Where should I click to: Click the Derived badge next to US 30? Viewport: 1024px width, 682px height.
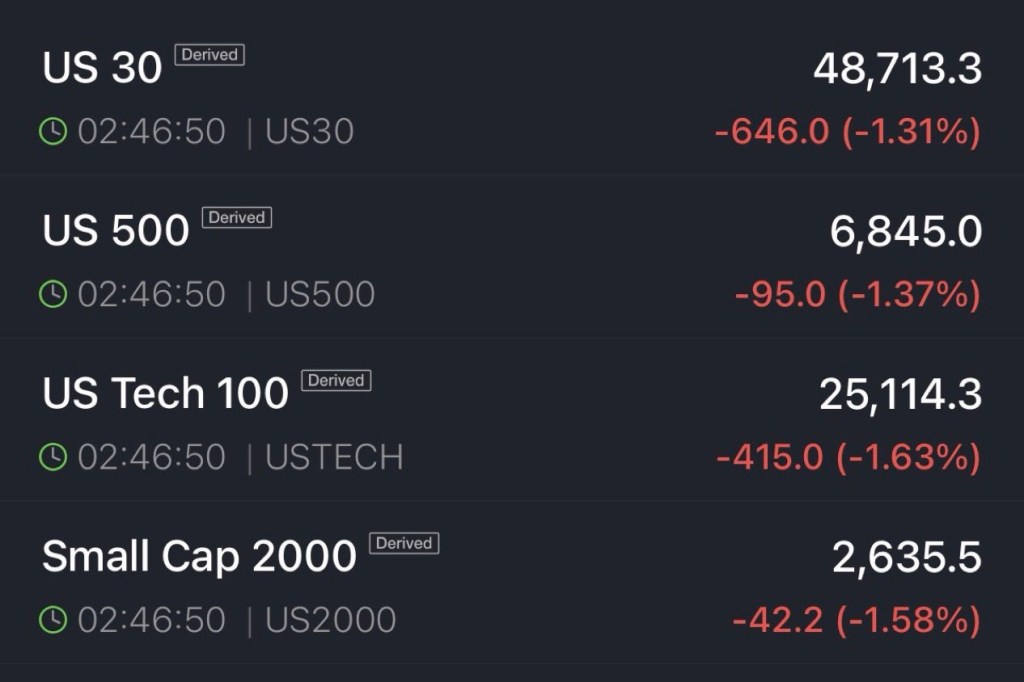[x=210, y=55]
